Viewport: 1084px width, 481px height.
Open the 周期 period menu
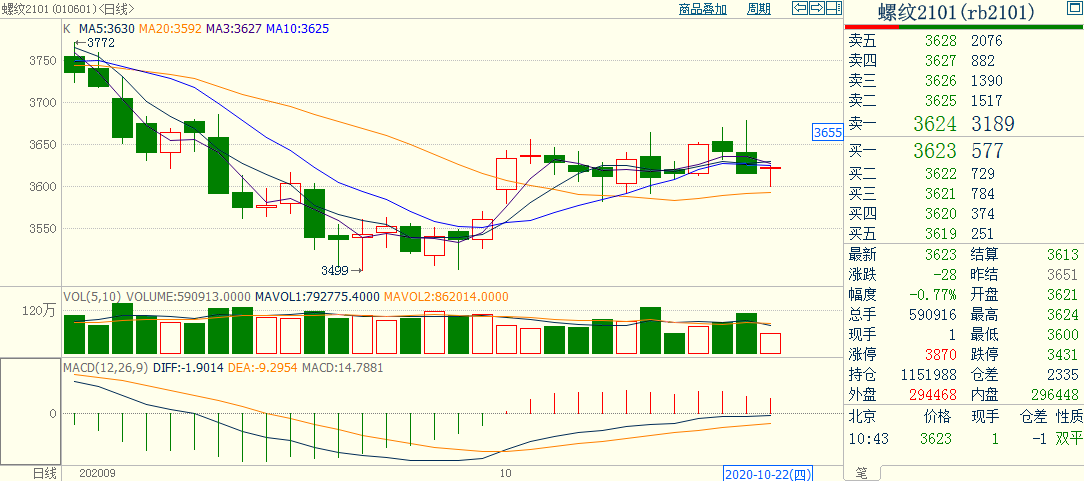coord(759,10)
